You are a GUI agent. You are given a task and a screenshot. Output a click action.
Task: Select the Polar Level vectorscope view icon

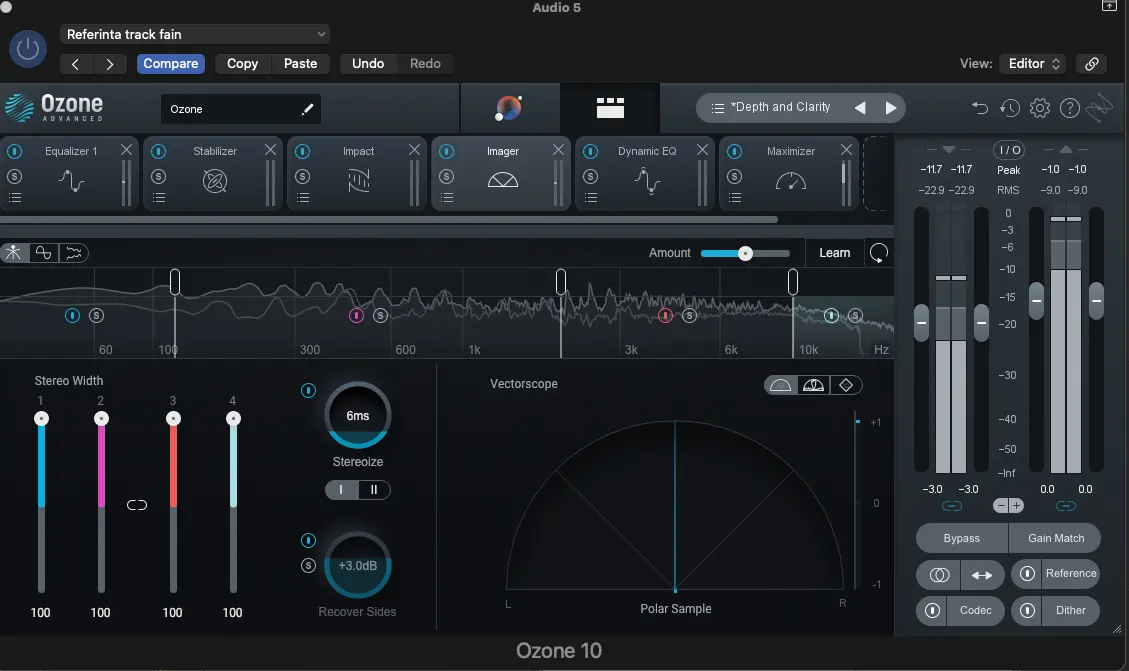click(x=813, y=385)
